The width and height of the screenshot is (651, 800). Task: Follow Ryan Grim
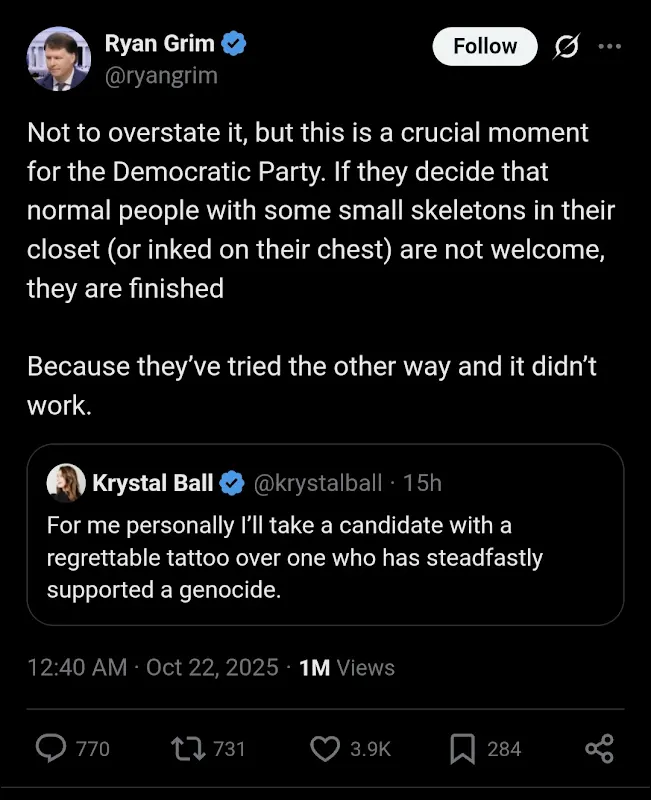[x=485, y=46]
